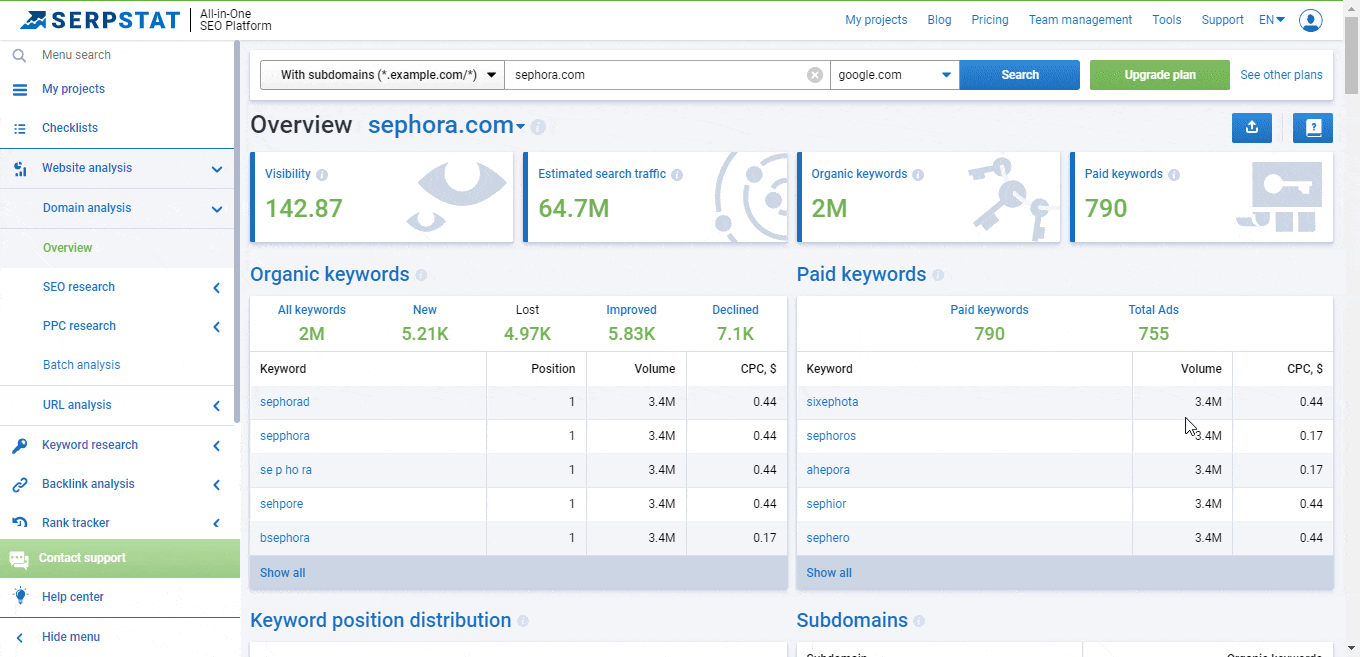1360x657 pixels.
Task: Click the Keyword research key icon
Action: tap(19, 446)
